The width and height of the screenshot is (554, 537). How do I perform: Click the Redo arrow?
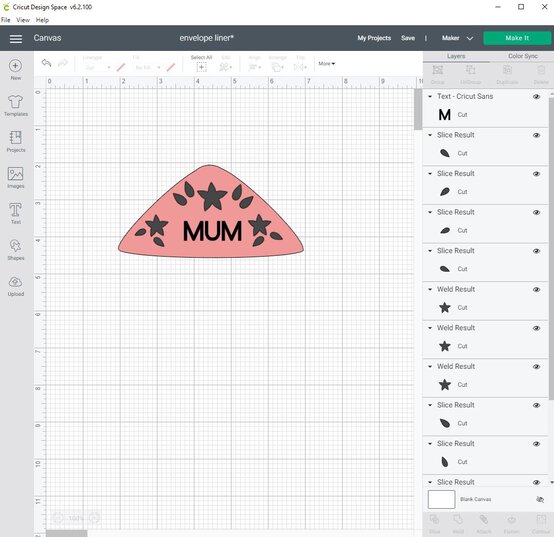pyautogui.click(x=63, y=63)
